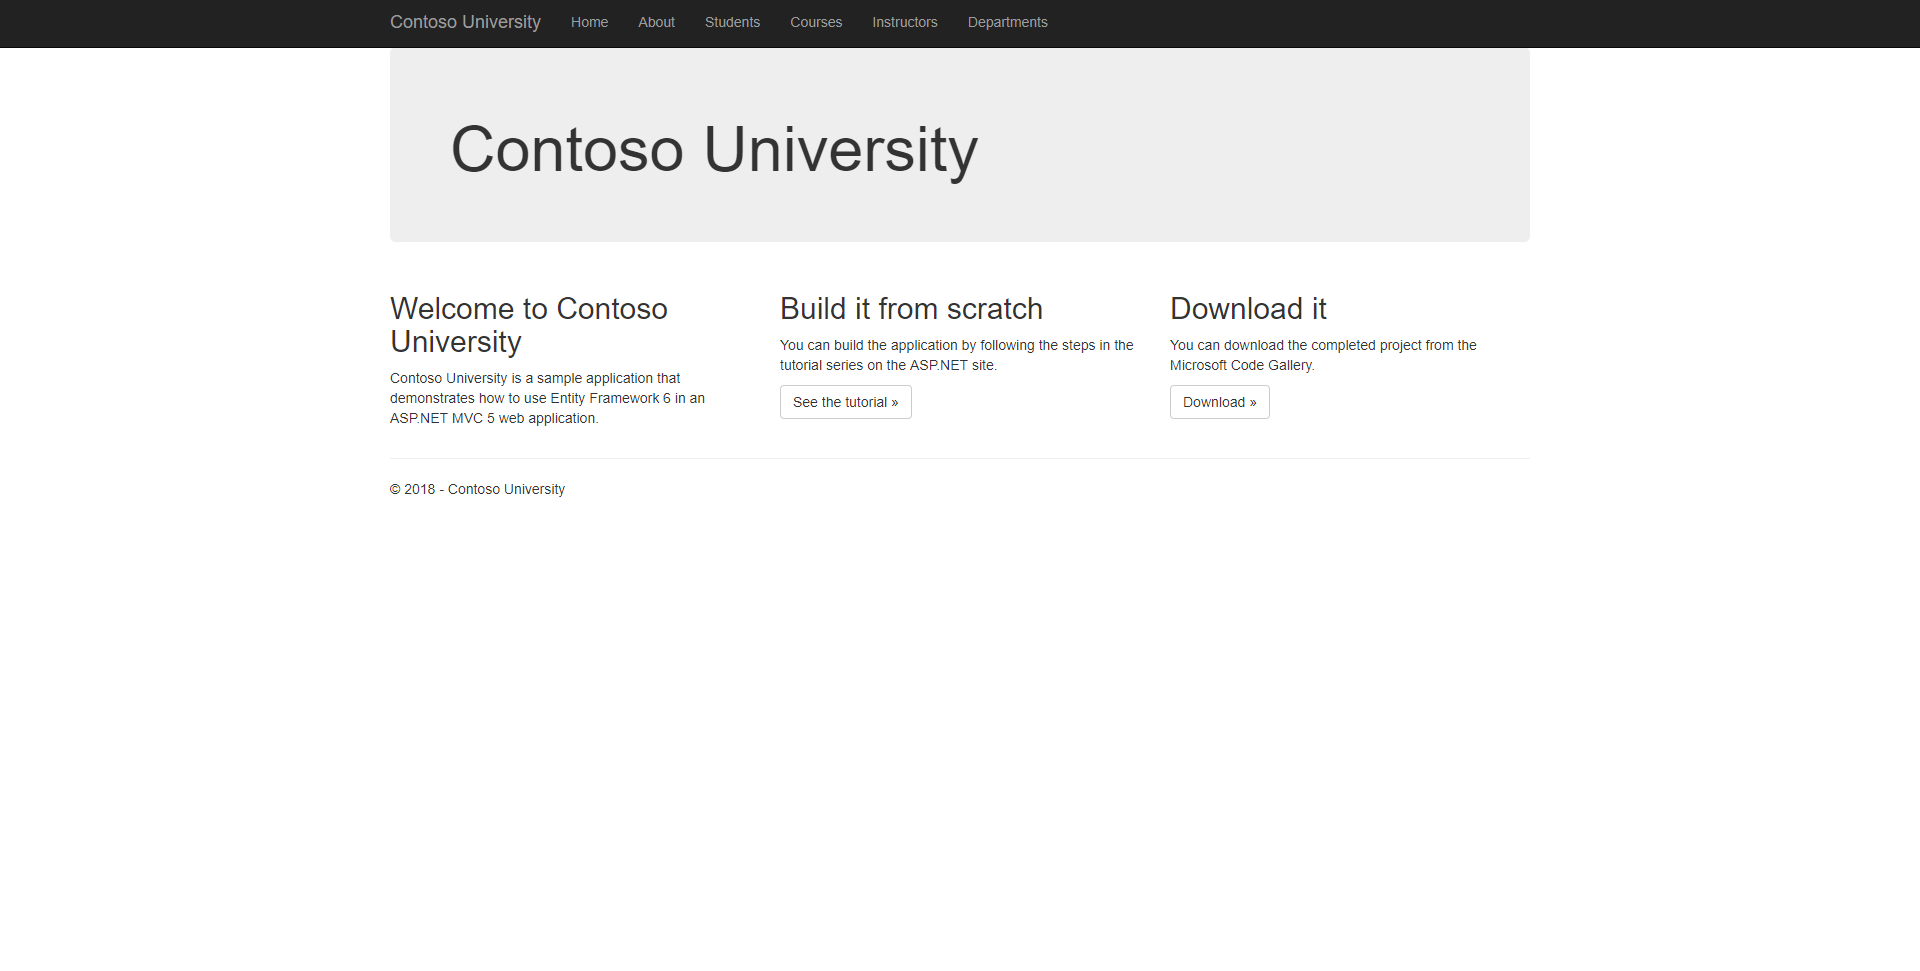Viewport: 1920px width, 971px height.
Task: Open the Departments page
Action: pos(1007,22)
